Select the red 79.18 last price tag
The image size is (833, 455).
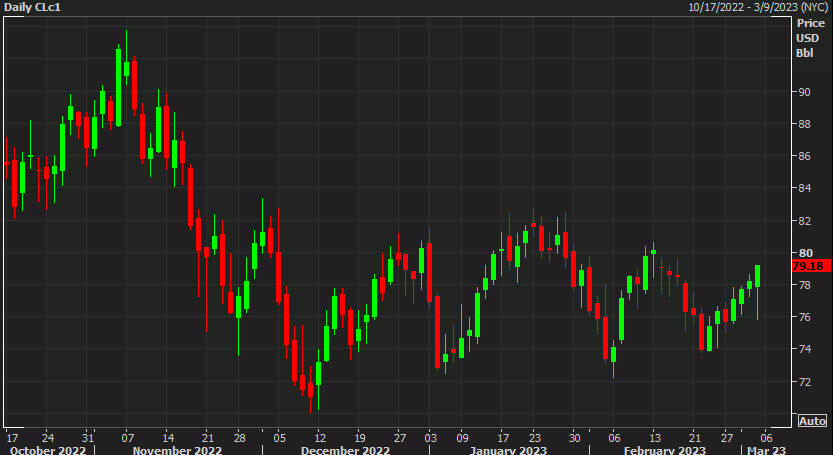(x=811, y=266)
